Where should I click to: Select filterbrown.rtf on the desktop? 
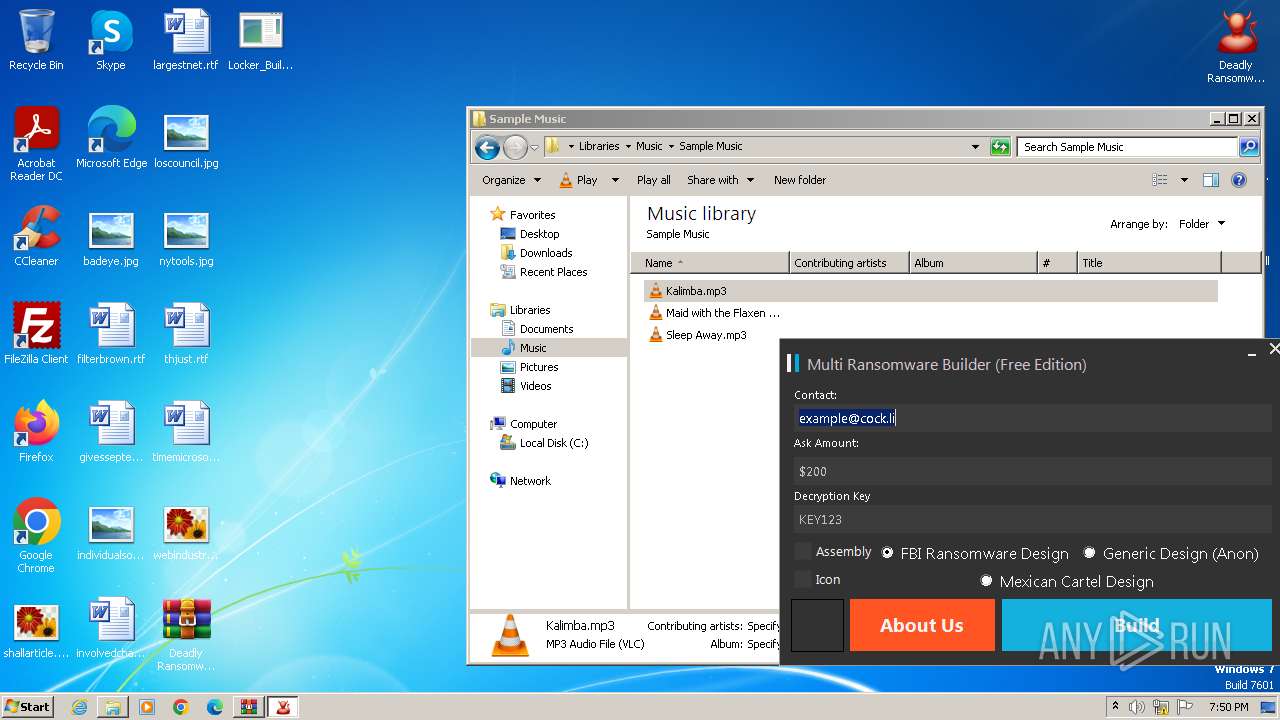[111, 334]
